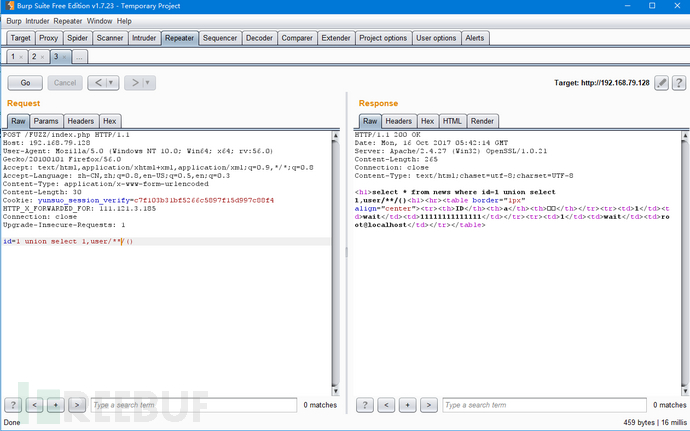This screenshot has width=690, height=431.
Task: Open the User options tab
Action: coord(436,38)
